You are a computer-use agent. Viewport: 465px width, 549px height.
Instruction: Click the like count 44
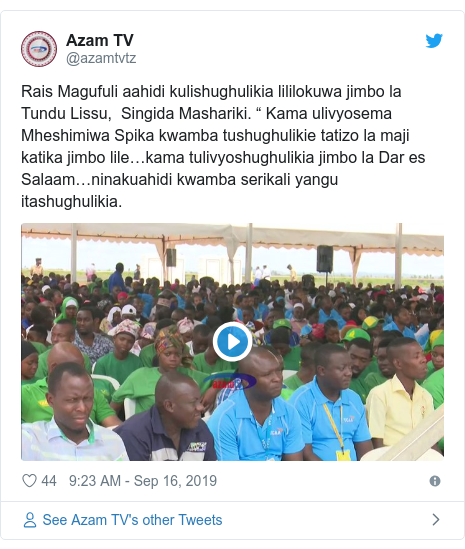[x=49, y=481]
